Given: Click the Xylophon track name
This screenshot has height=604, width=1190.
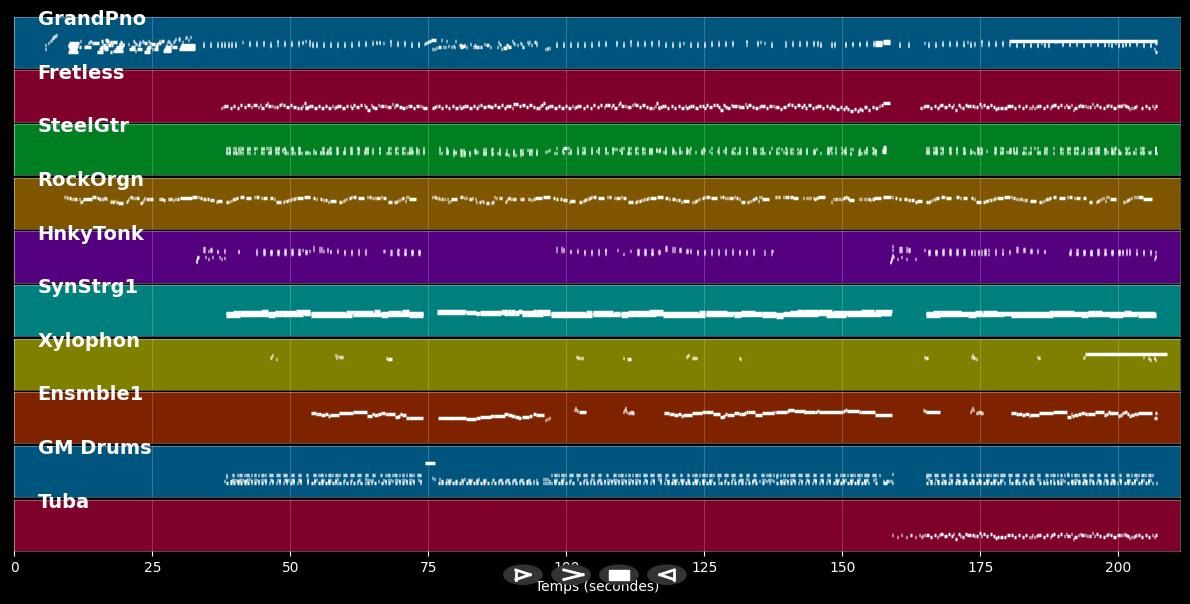Looking at the screenshot, I should pos(89,341).
